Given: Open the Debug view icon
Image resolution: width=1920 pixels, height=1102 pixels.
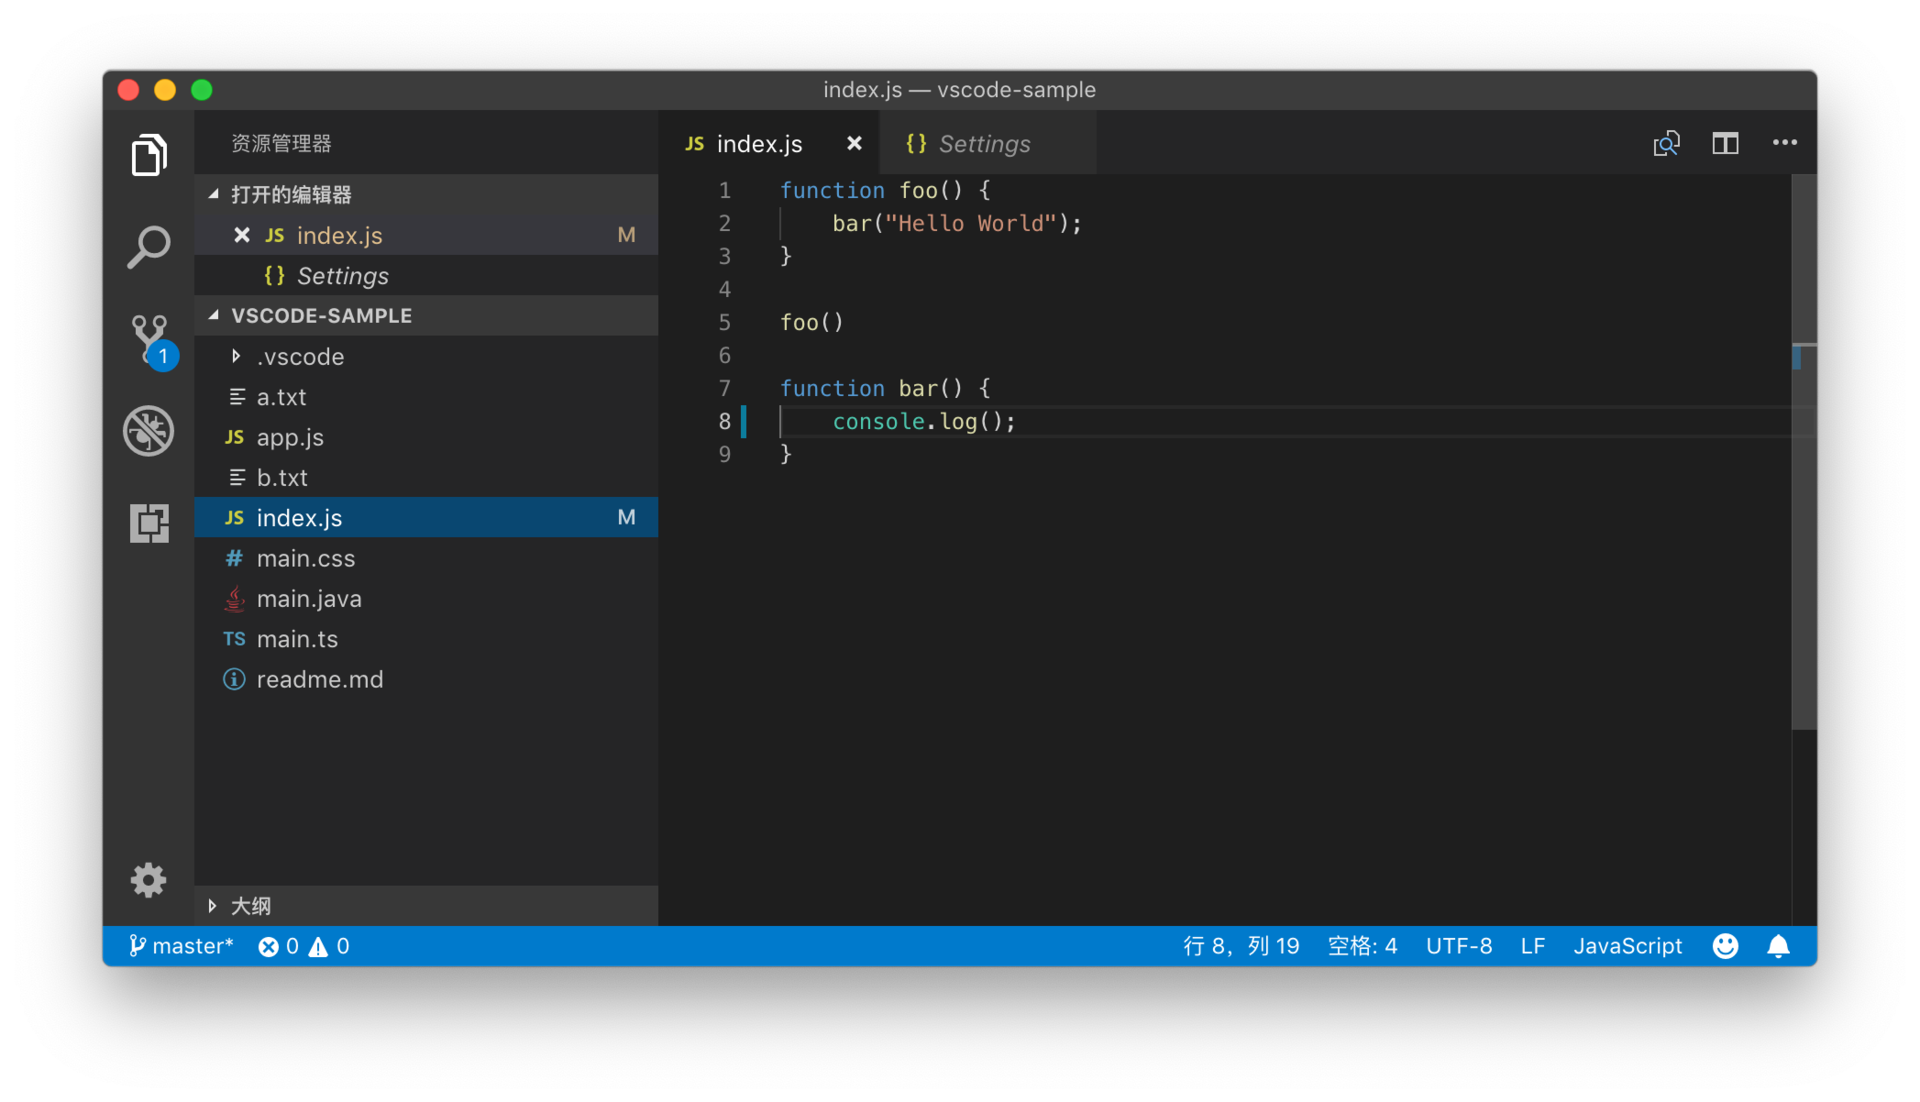Looking at the screenshot, I should click(x=148, y=431).
